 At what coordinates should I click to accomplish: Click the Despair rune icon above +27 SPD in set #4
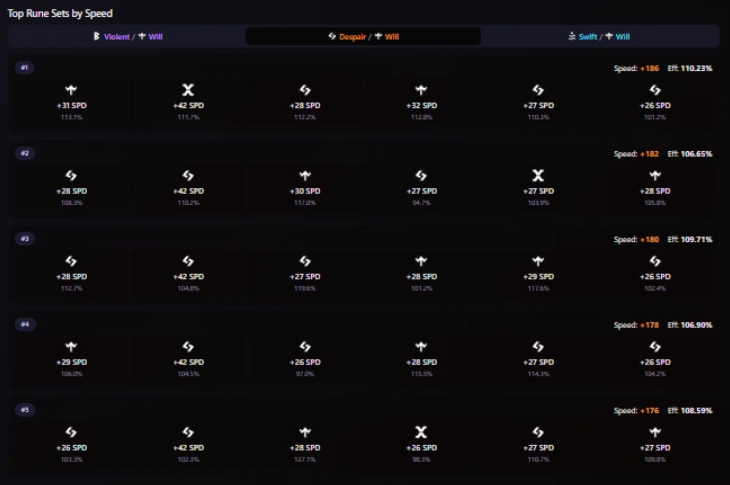pyautogui.click(x=538, y=347)
